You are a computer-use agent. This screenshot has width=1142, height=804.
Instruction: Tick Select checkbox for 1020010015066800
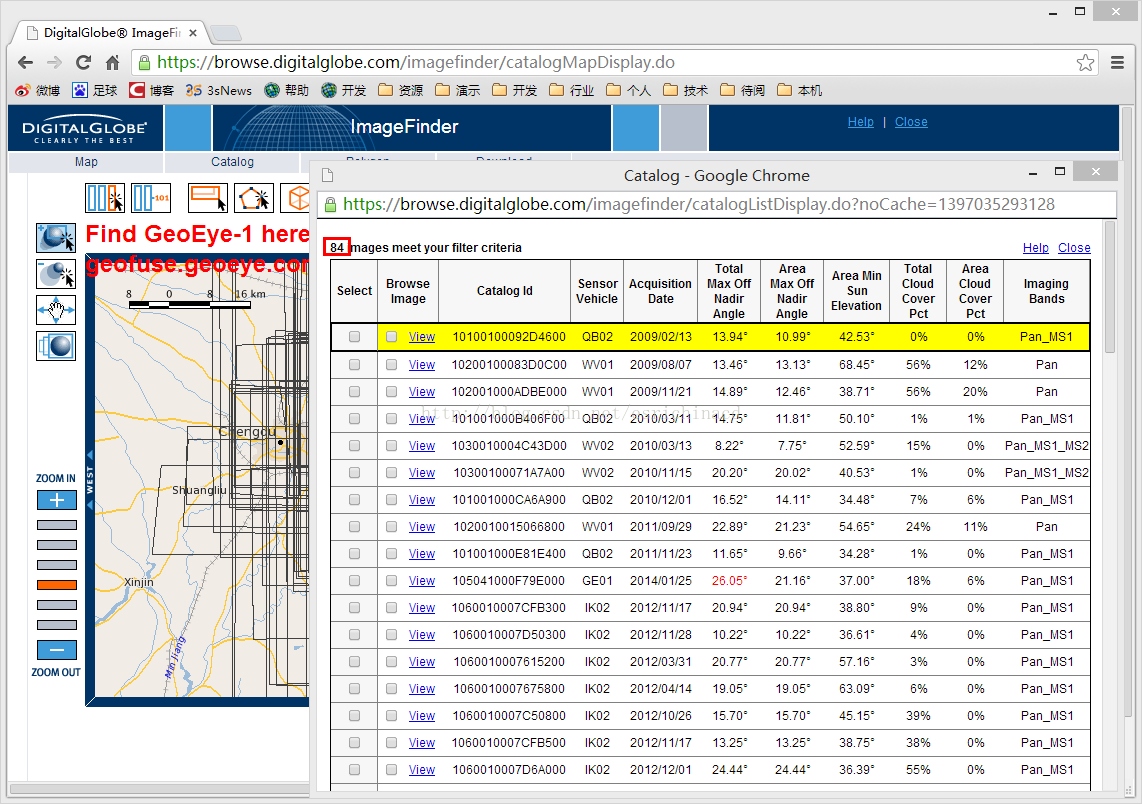355,527
